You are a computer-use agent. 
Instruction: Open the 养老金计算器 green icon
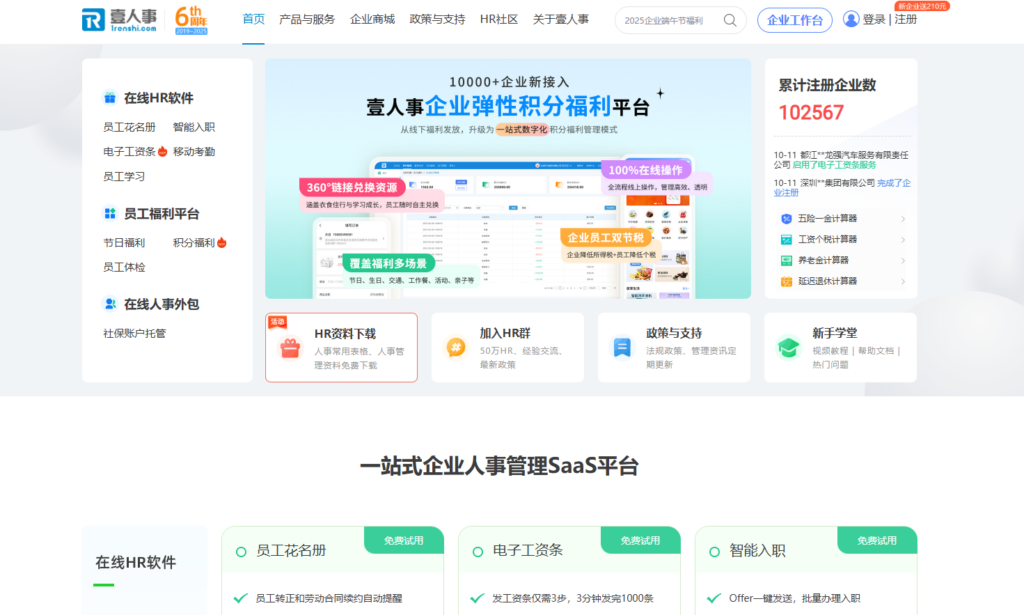785,260
